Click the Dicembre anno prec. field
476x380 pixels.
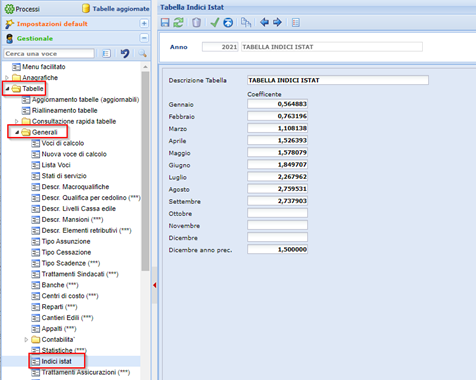(x=277, y=249)
